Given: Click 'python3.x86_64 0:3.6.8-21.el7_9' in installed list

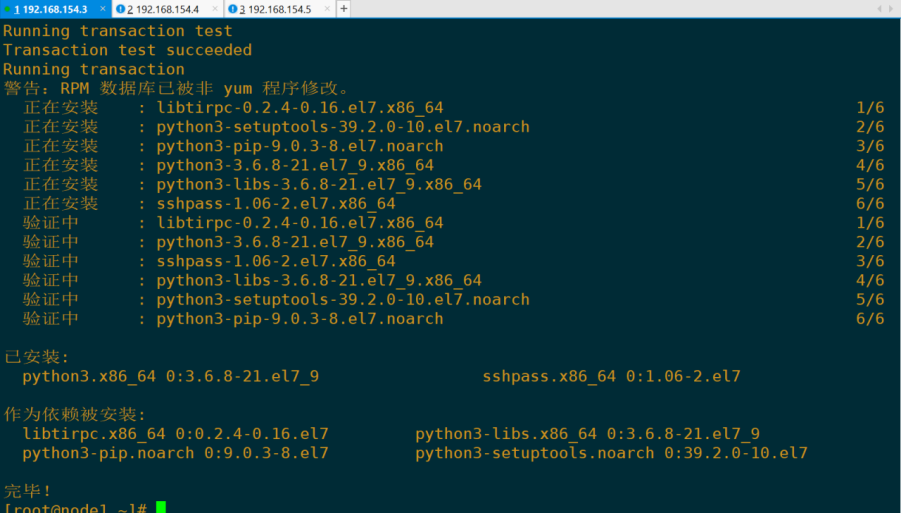Looking at the screenshot, I should pos(170,376).
